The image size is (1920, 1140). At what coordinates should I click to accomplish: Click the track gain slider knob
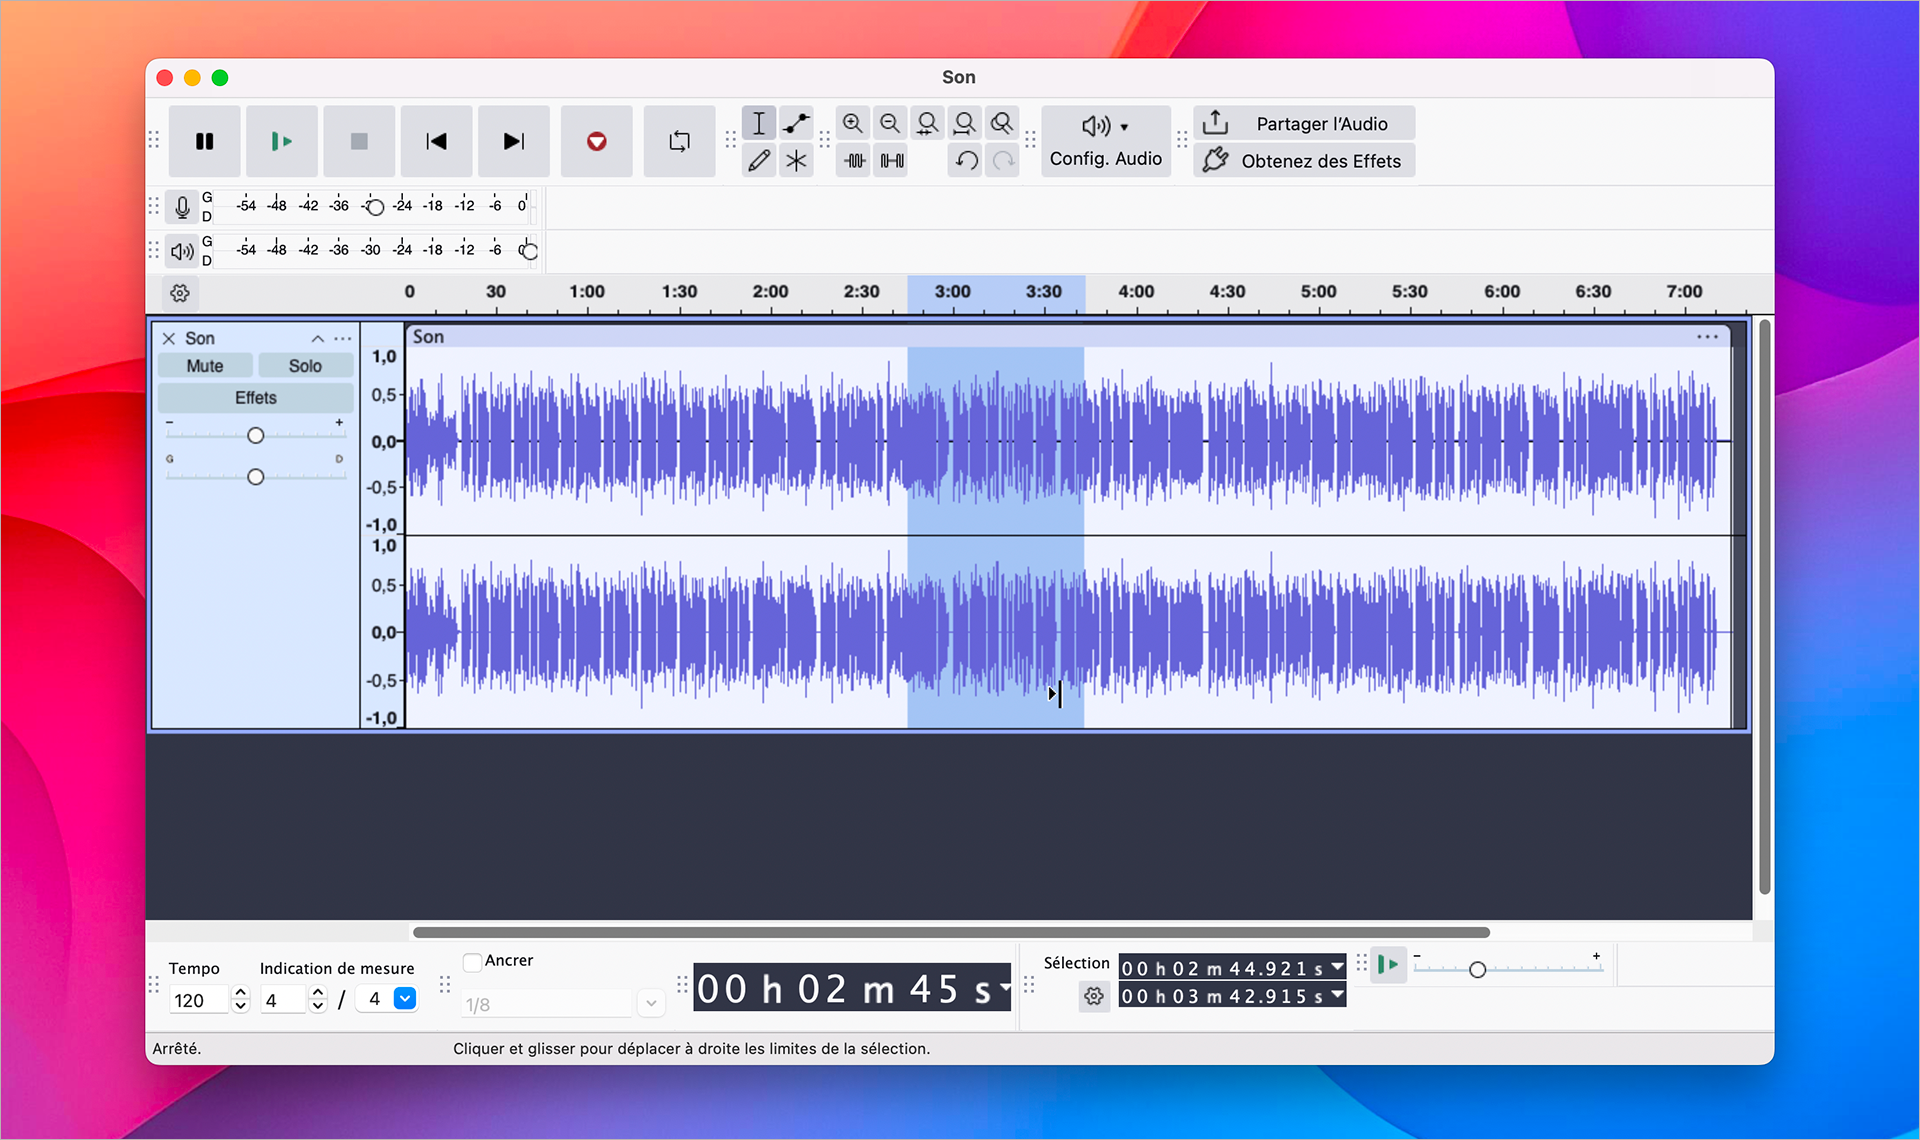[255, 436]
